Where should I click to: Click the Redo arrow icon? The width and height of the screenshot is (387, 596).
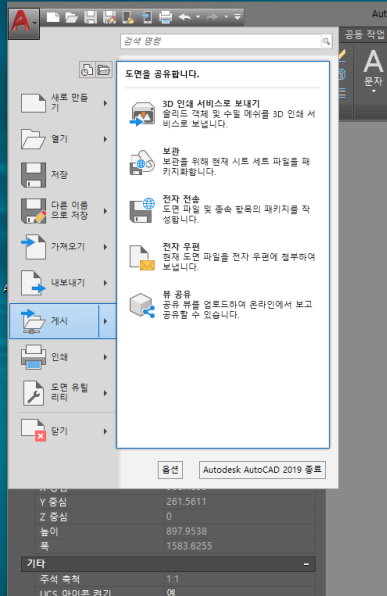(213, 17)
